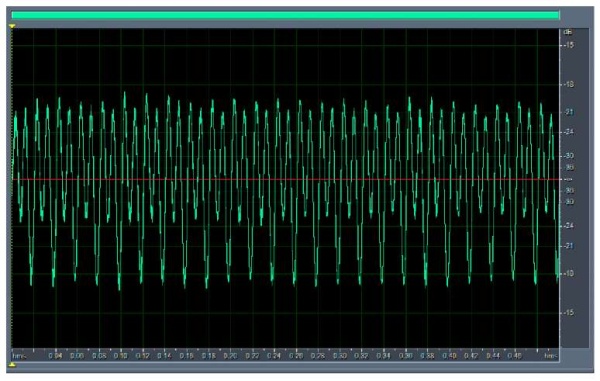The width and height of the screenshot is (600, 381).
Task: Click the 0.10 mark on the timeline
Action: coord(121,356)
